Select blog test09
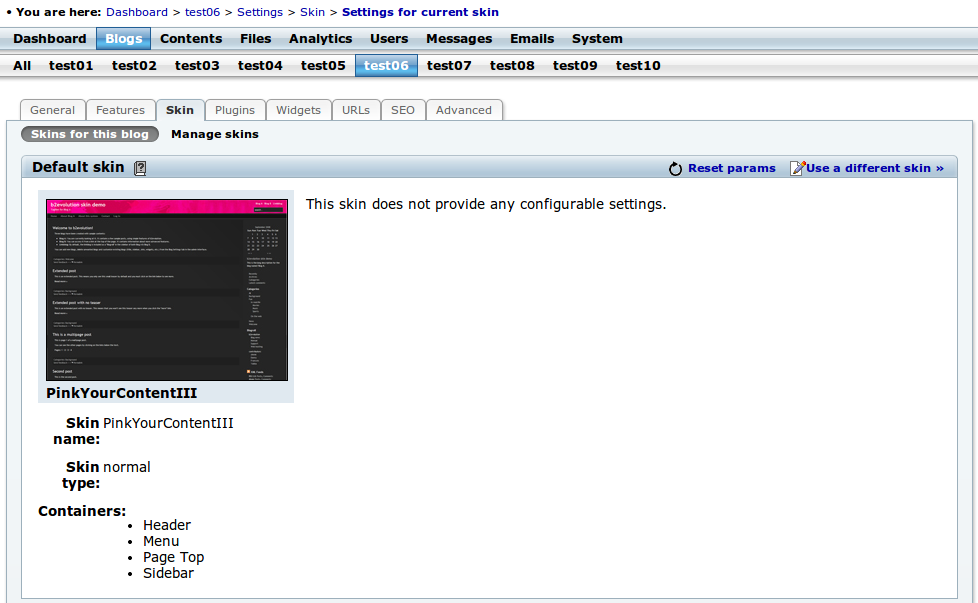Screen dimensions: 978x603 click(575, 65)
